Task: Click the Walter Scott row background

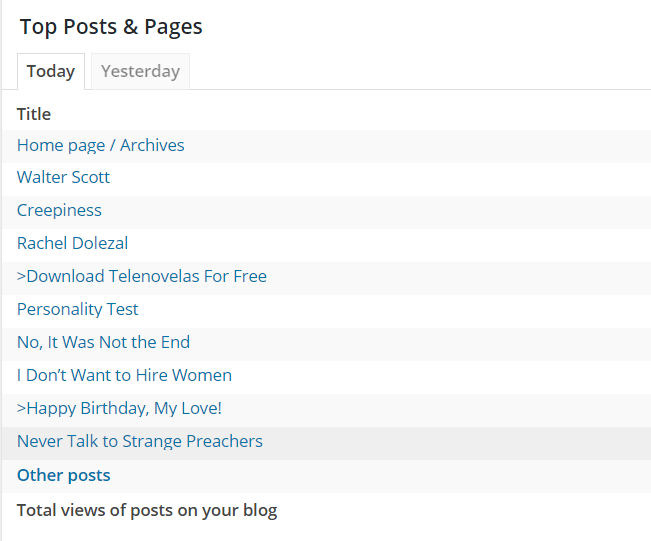Action: [x=400, y=177]
